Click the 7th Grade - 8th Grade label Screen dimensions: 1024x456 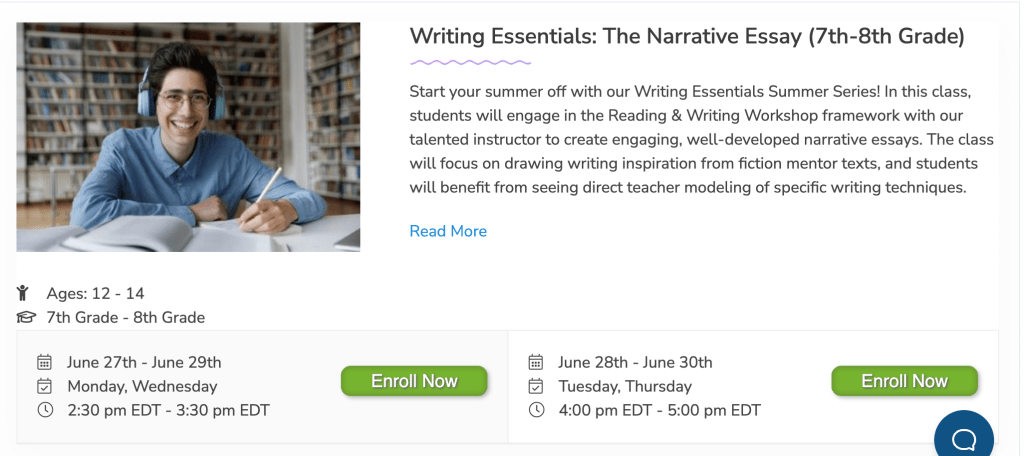125,318
